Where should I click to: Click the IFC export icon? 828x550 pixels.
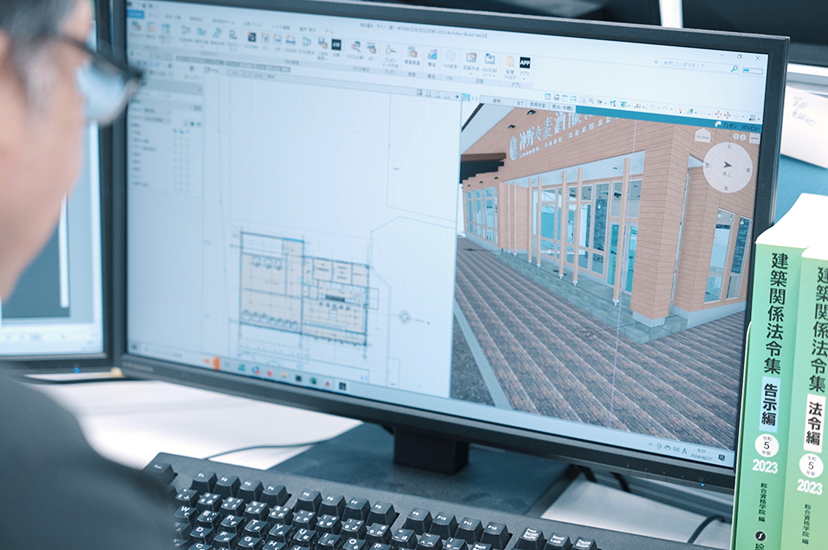[x=265, y=37]
